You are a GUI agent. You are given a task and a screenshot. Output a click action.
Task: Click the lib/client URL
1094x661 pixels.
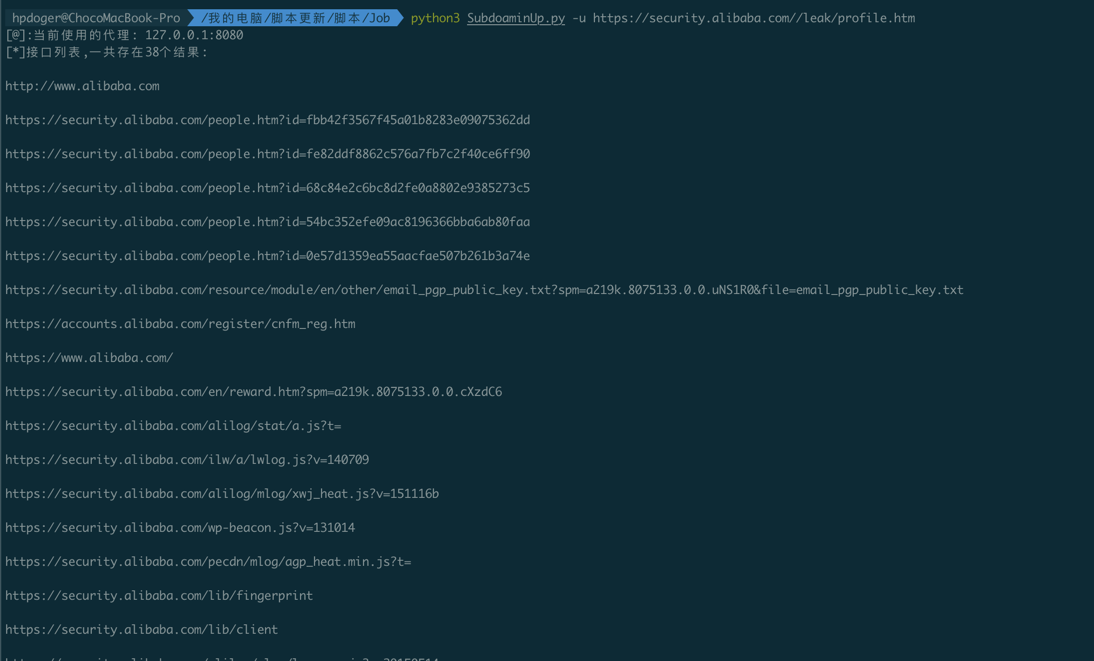141,629
